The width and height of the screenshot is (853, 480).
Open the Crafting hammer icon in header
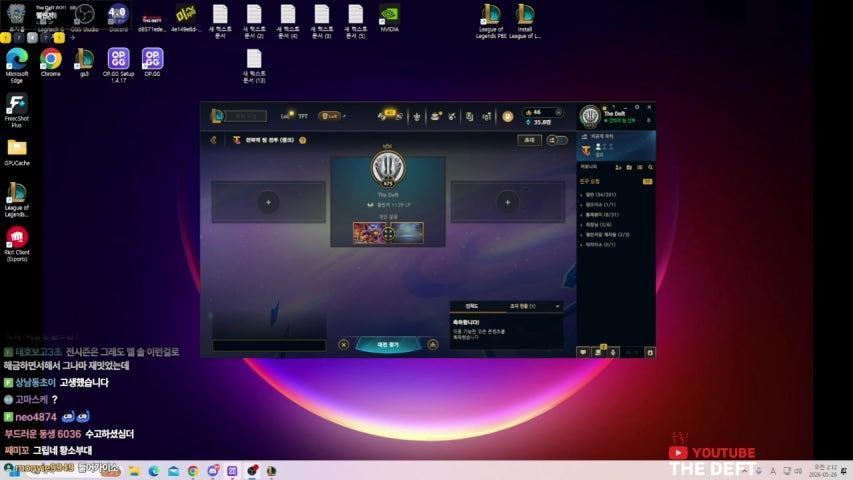point(452,116)
